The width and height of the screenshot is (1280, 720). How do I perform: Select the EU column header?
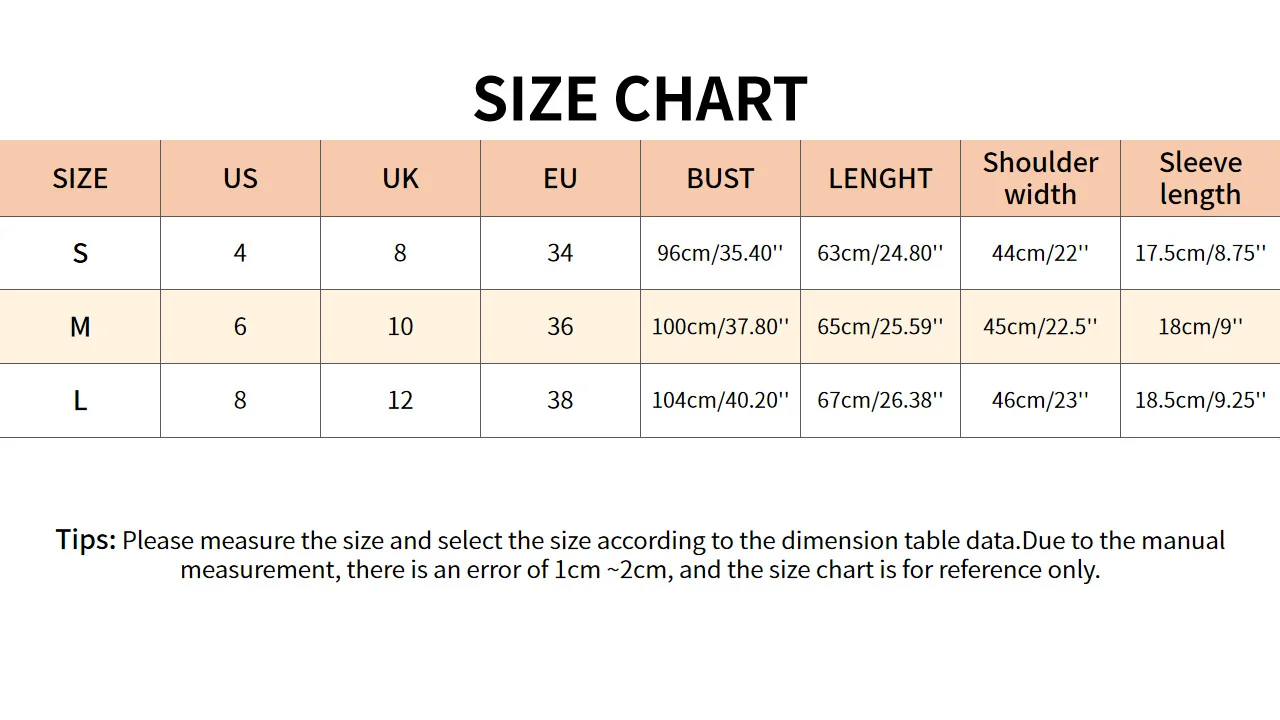point(560,179)
